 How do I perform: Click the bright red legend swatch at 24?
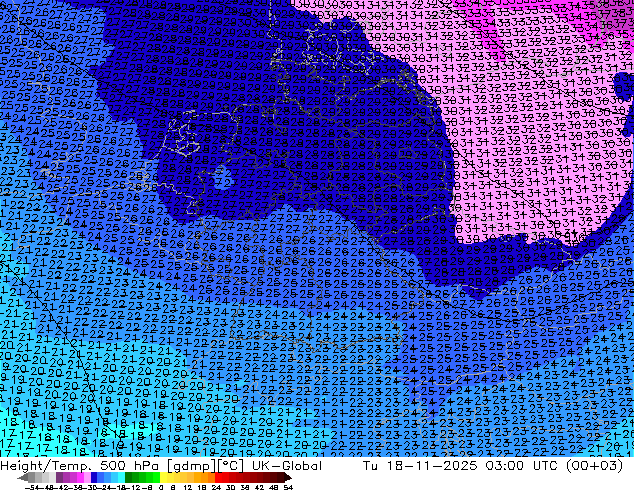(x=218, y=477)
